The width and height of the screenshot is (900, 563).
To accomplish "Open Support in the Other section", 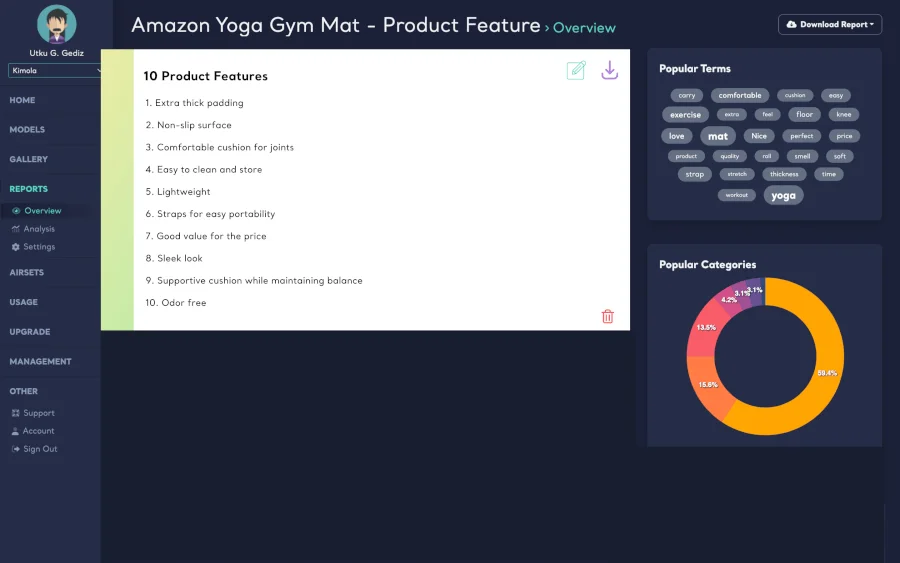I will pos(33,413).
